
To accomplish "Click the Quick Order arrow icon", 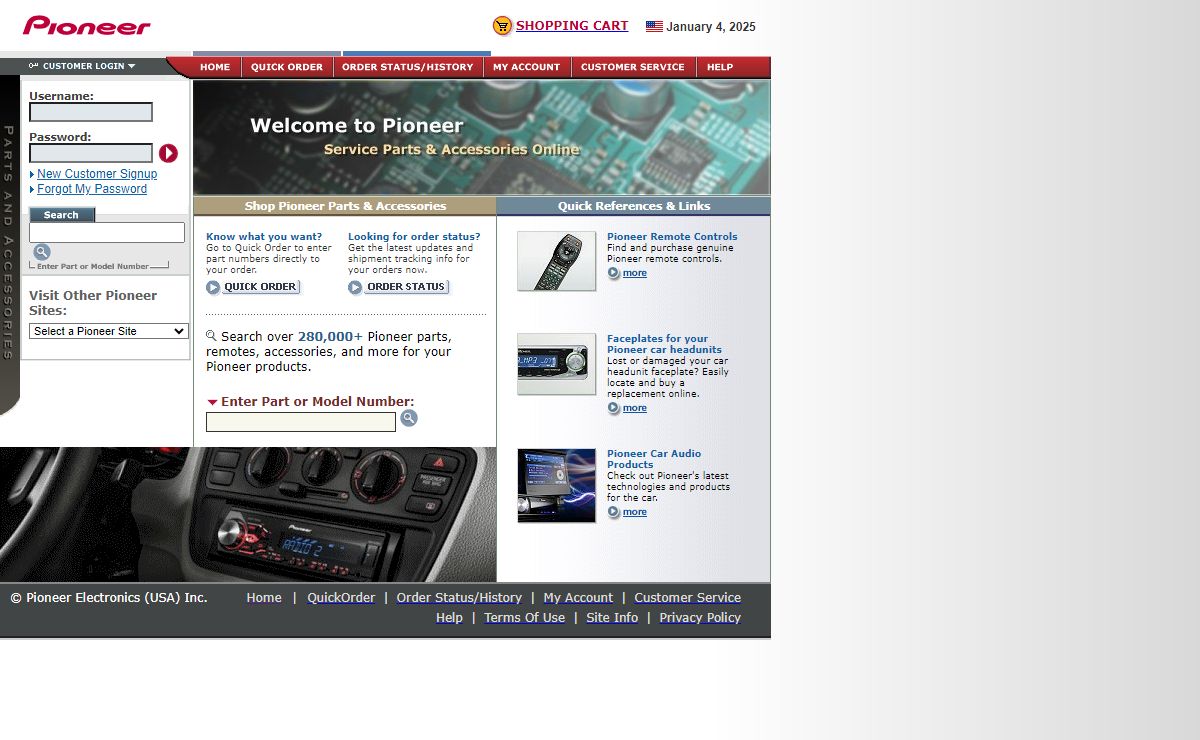I will coord(213,287).
